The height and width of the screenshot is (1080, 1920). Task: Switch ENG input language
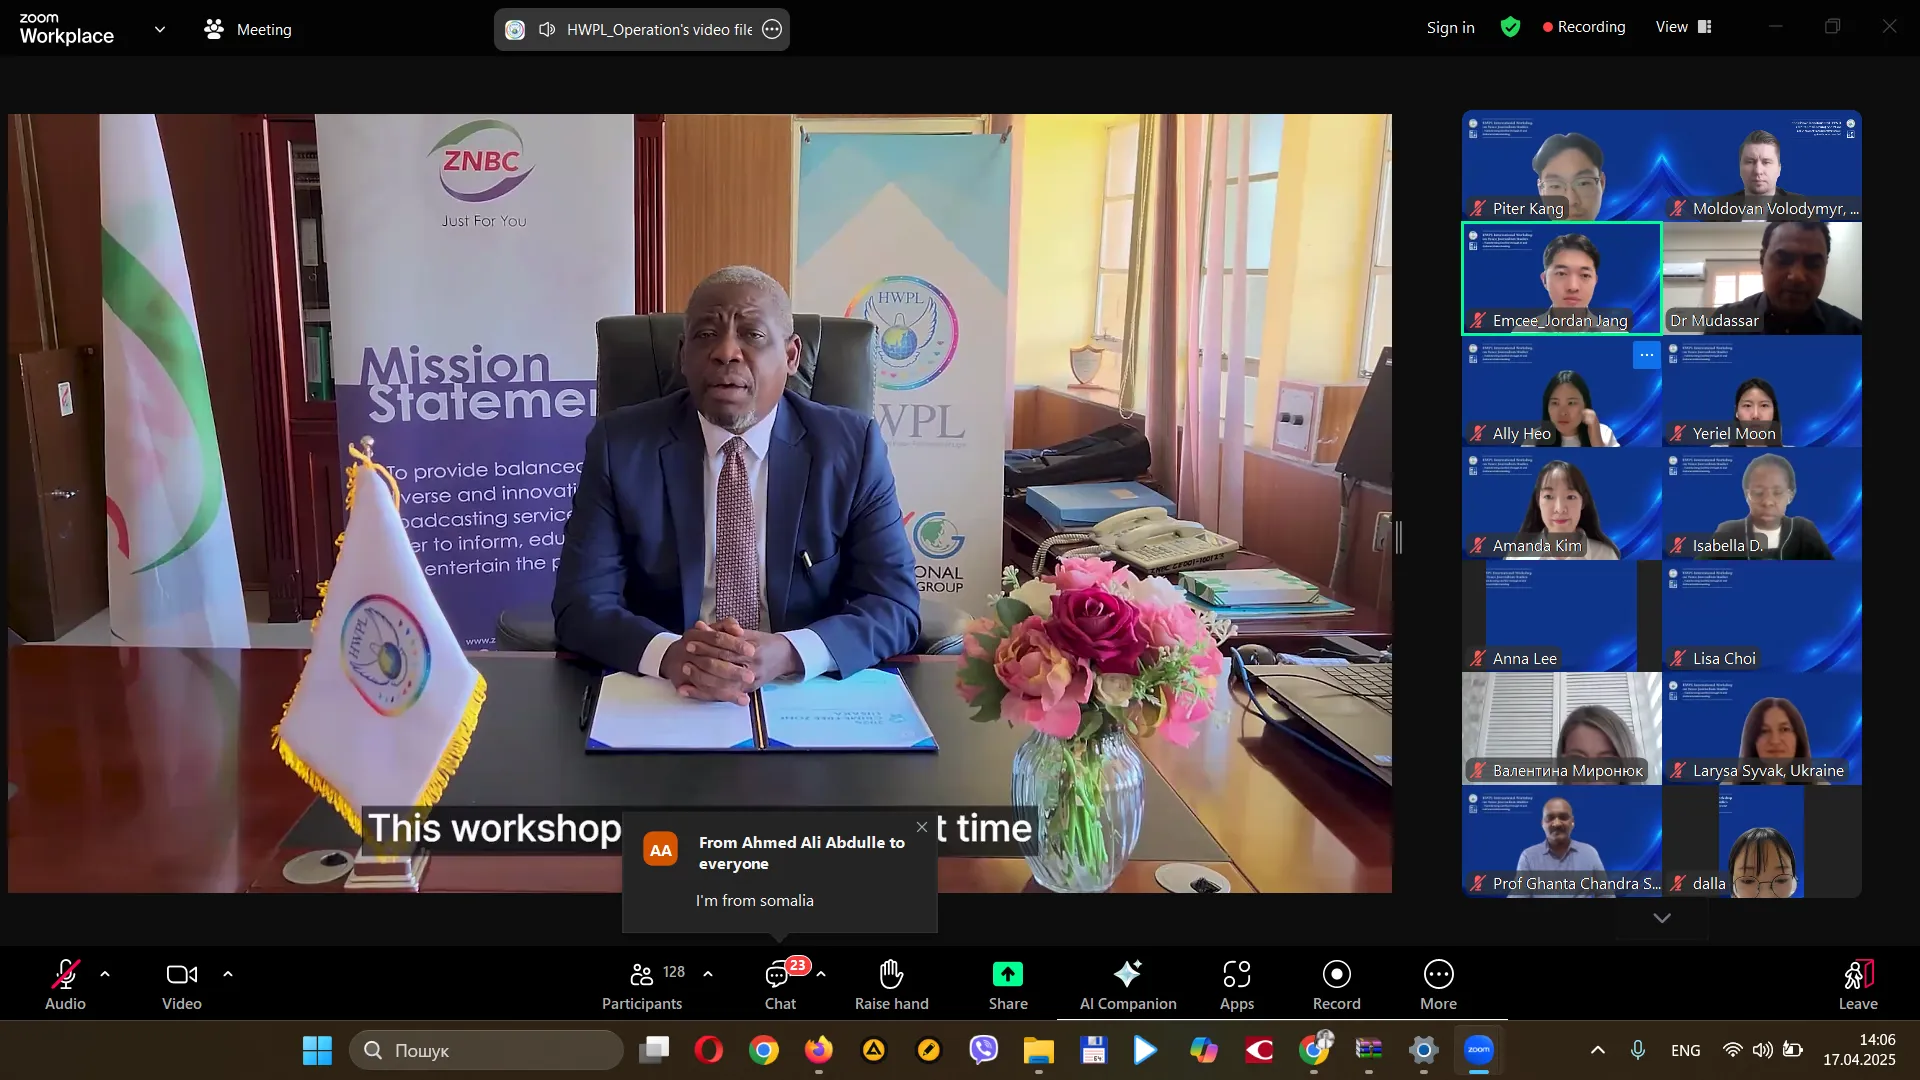(x=1686, y=1050)
